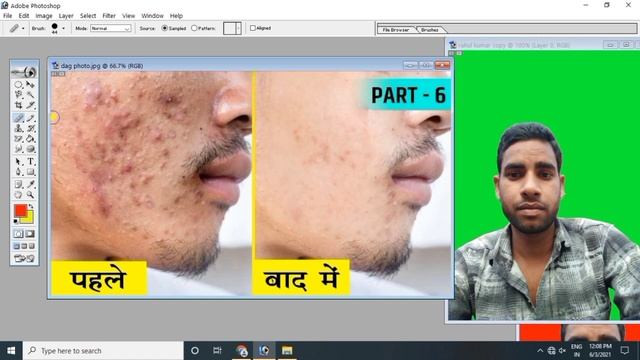
Task: Open the Image menu
Action: point(44,16)
